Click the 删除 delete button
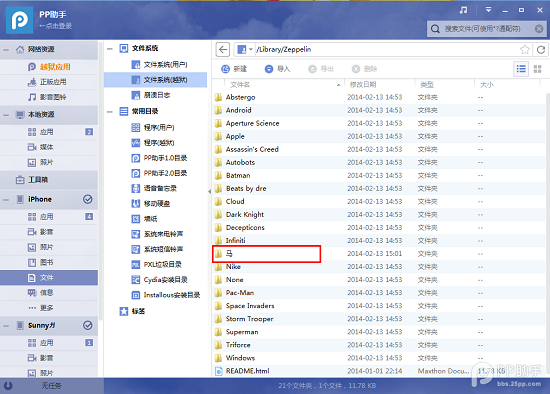Viewport: 550px width, 394px height. pyautogui.click(x=364, y=69)
